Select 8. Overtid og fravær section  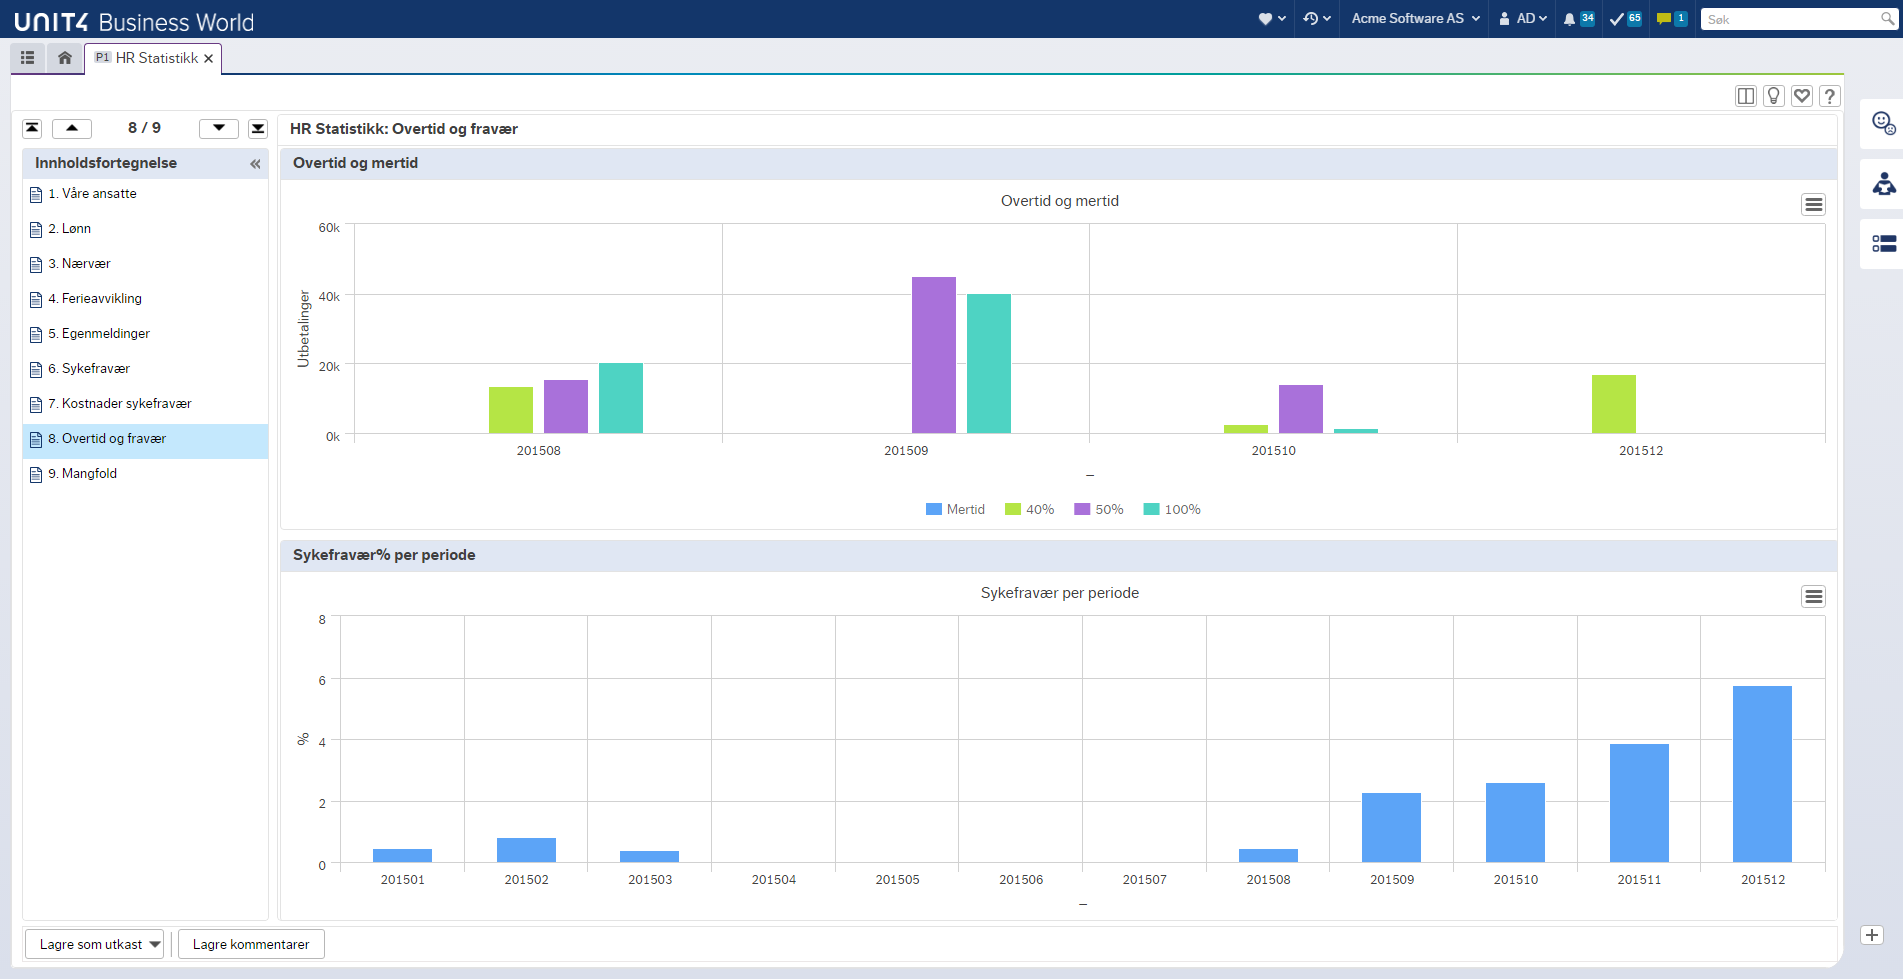(x=145, y=441)
